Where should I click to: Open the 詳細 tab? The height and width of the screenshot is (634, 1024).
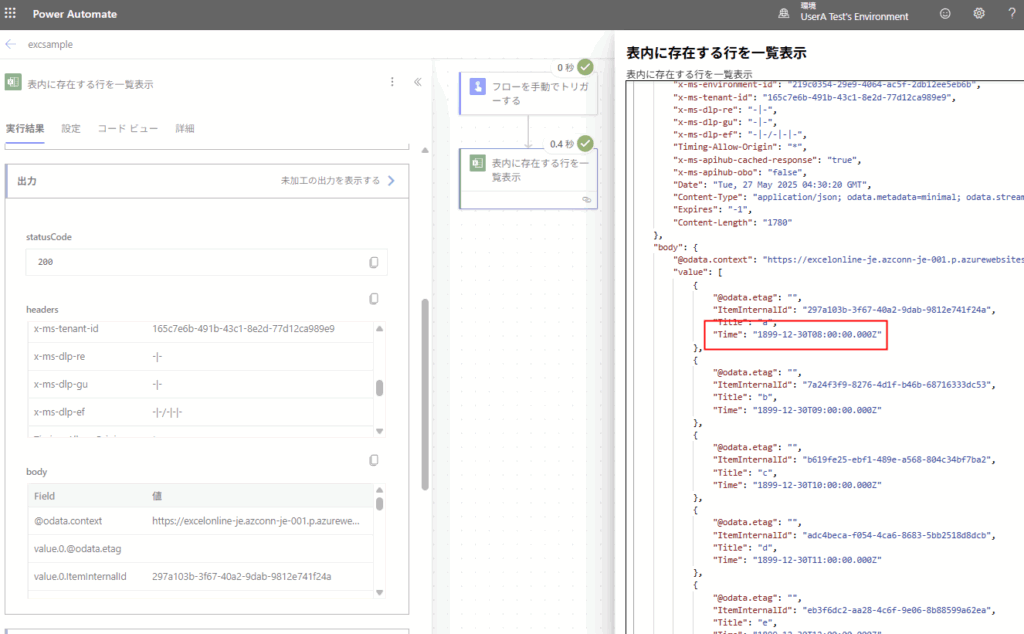point(185,129)
